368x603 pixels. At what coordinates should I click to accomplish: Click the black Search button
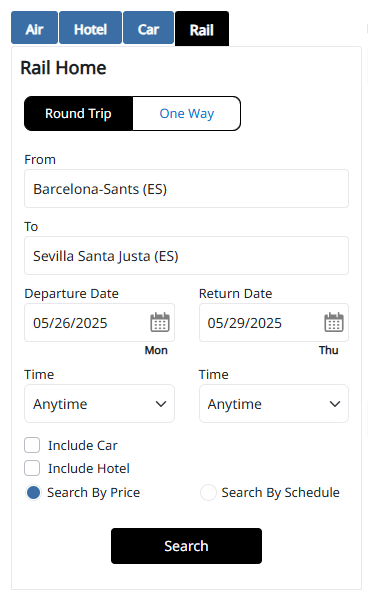(x=186, y=546)
